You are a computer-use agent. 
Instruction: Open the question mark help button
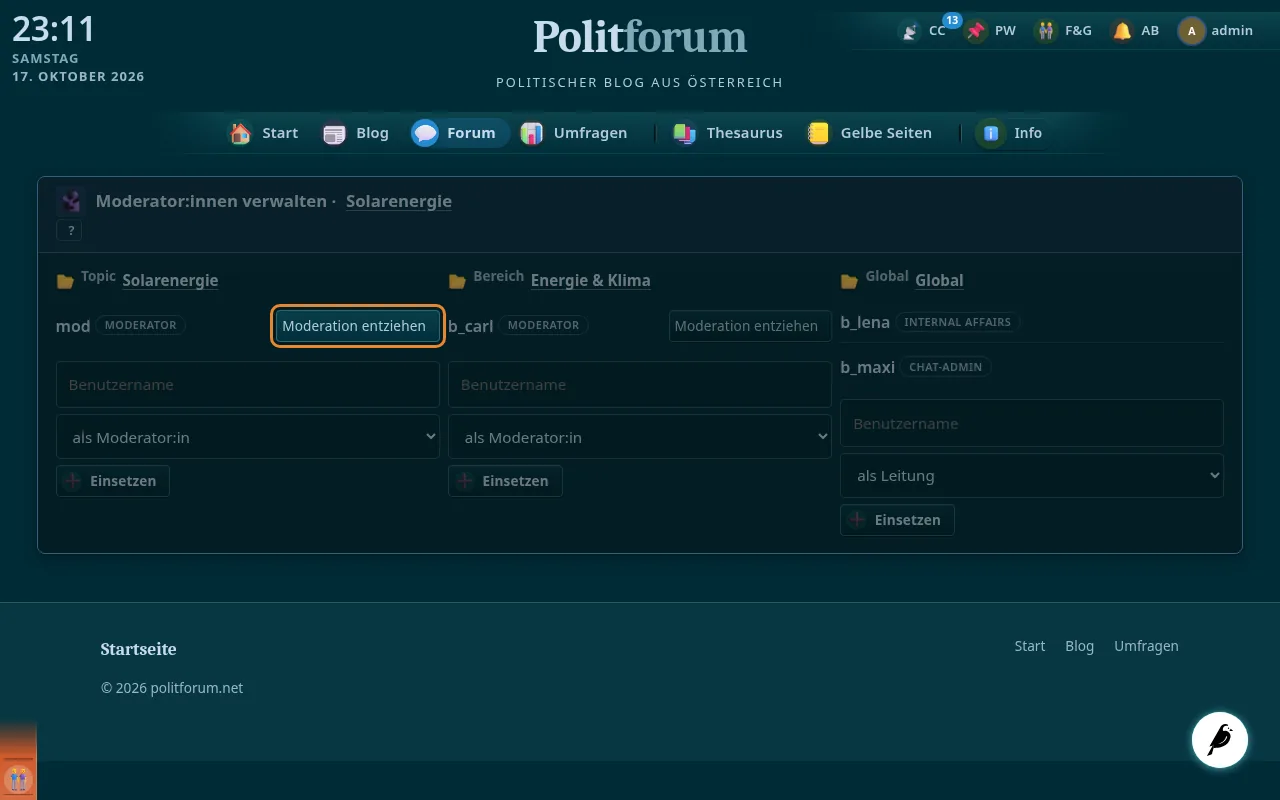[70, 231]
